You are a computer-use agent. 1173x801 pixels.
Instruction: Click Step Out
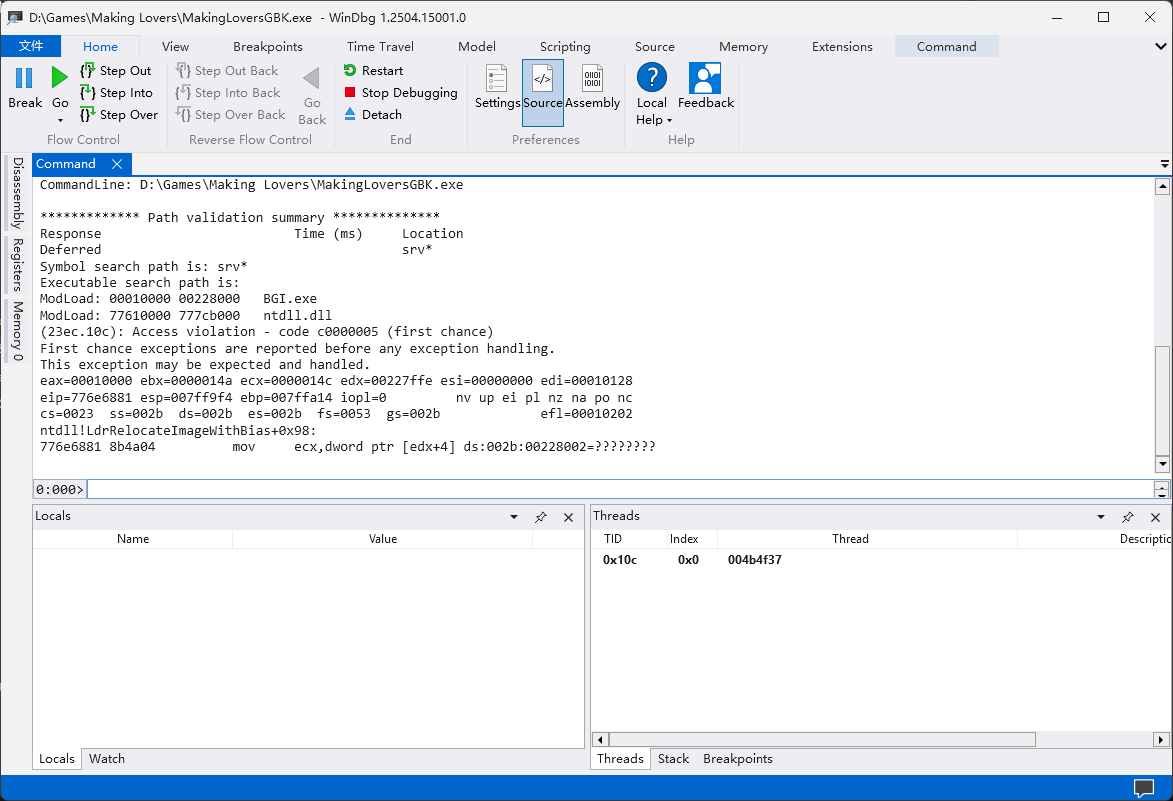click(116, 70)
